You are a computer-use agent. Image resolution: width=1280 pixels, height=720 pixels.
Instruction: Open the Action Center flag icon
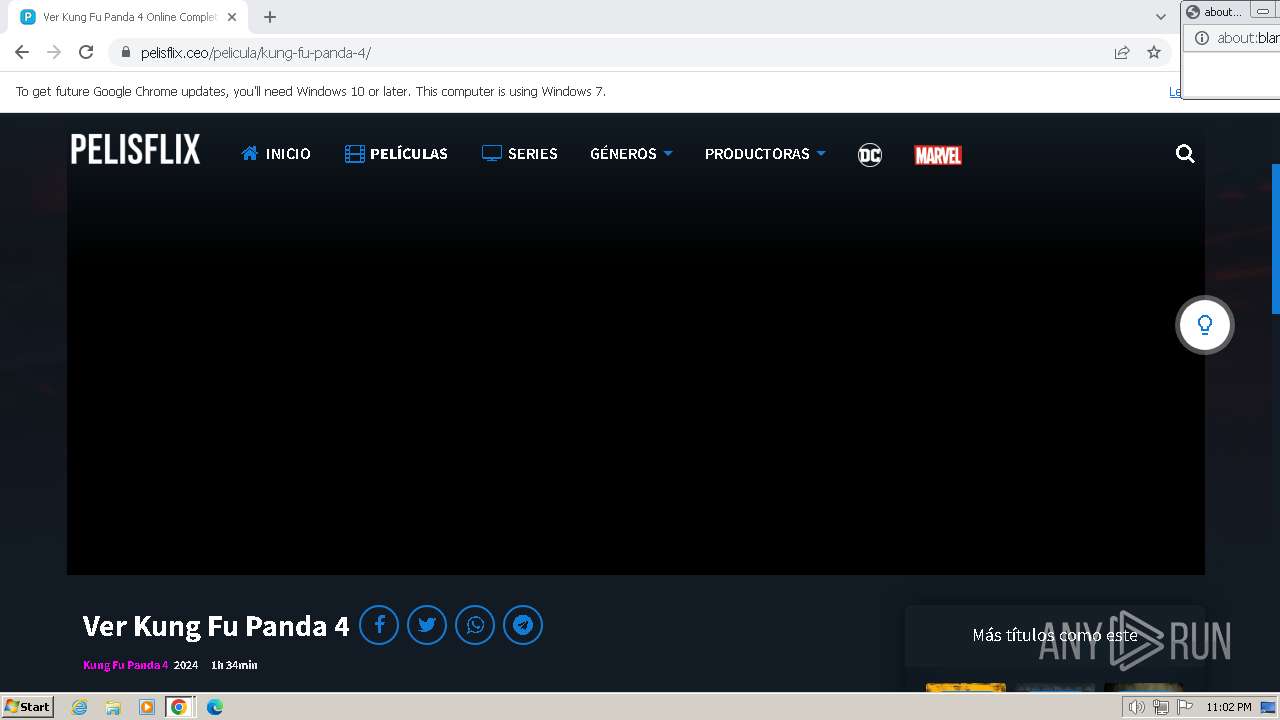tap(1185, 707)
